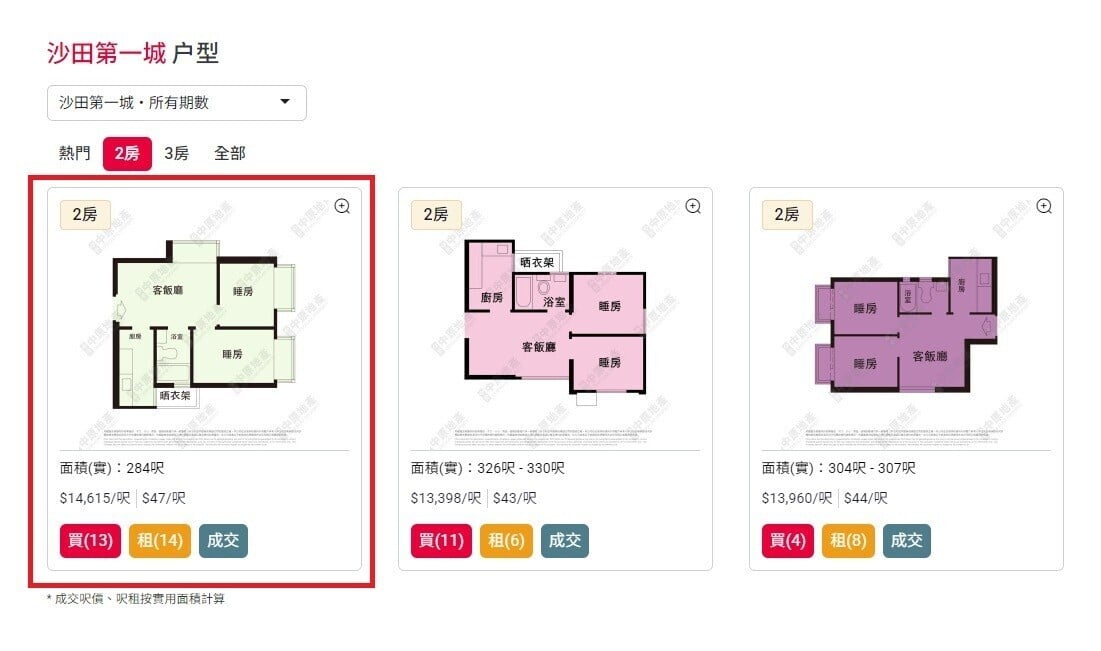Open 成交 for the 326呎 - 330呎 layout
Viewport: 1101px width, 651px height.
[x=565, y=541]
